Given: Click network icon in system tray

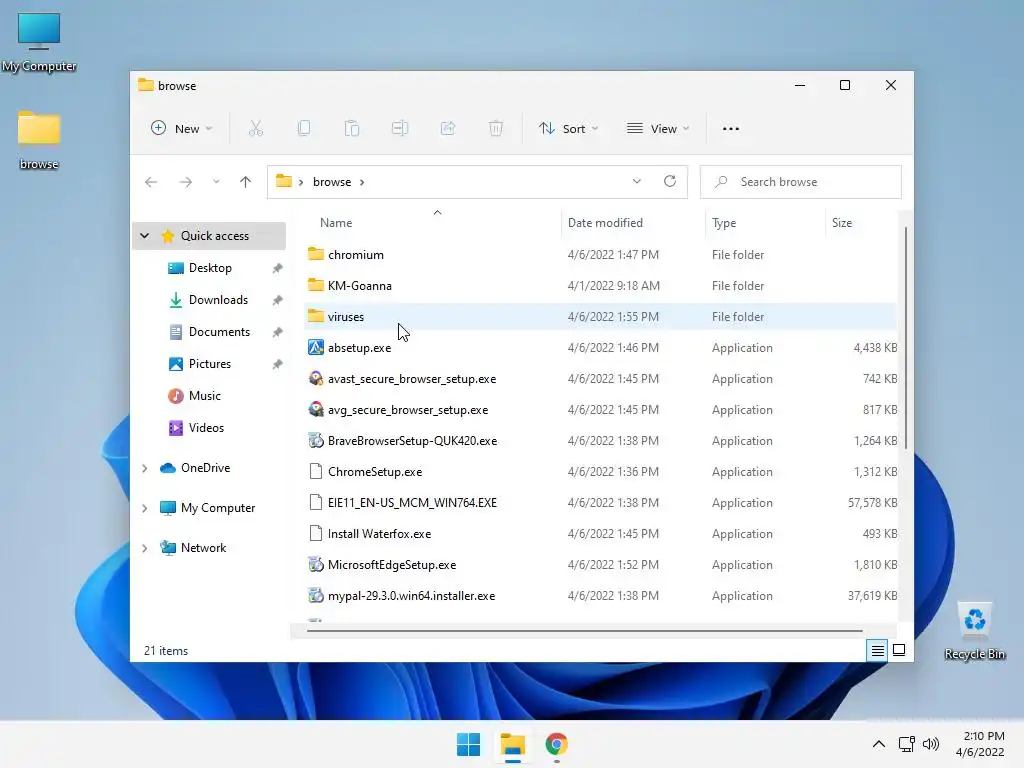Looking at the screenshot, I should [906, 744].
